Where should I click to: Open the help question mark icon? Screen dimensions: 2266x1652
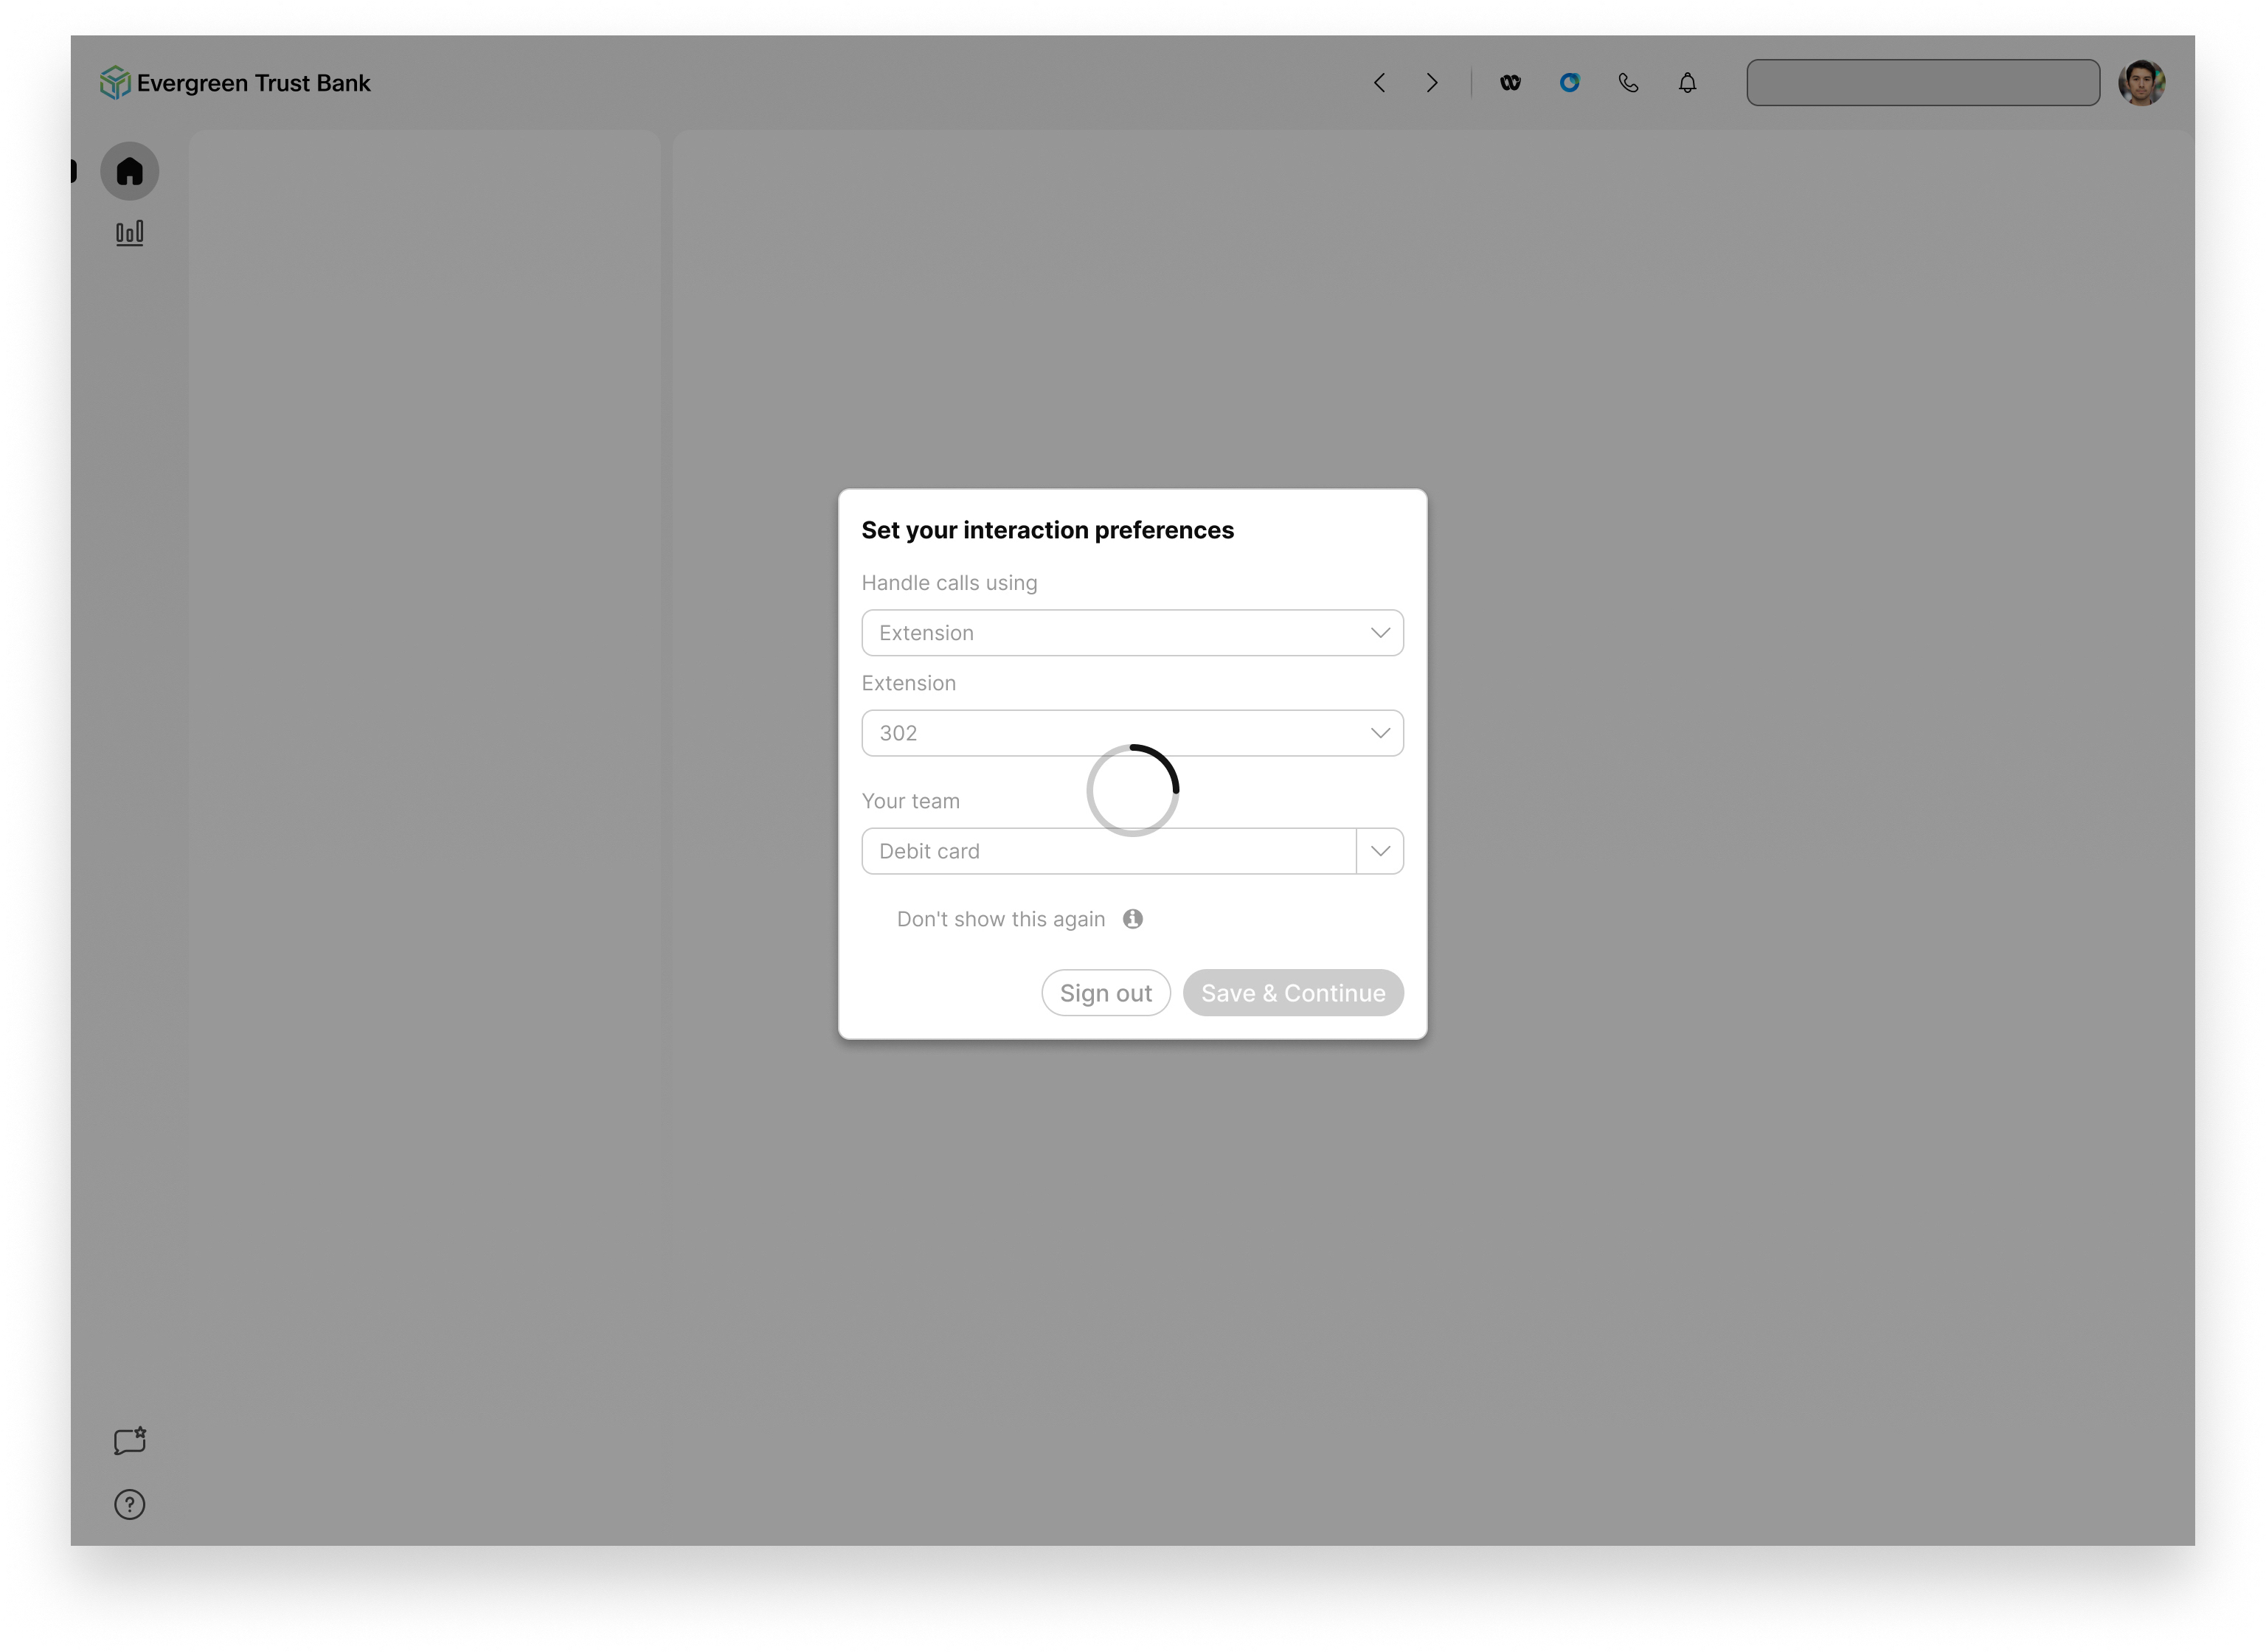pyautogui.click(x=129, y=1504)
